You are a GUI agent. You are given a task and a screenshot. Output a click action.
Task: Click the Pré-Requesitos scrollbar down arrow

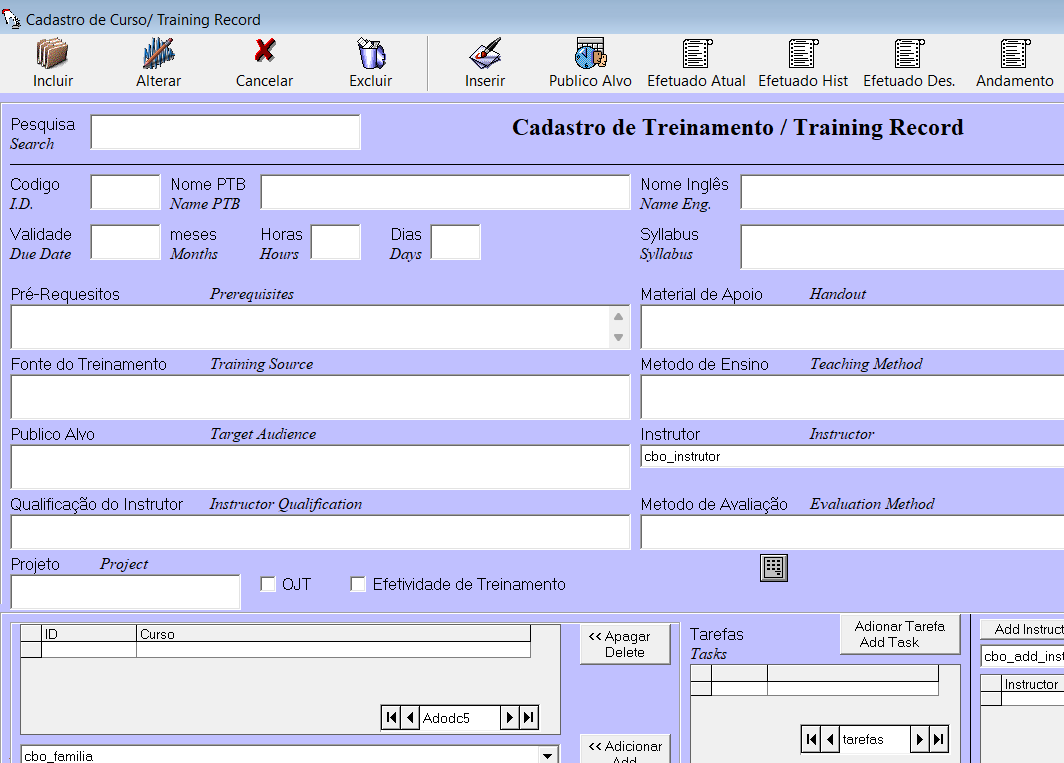[x=619, y=338]
